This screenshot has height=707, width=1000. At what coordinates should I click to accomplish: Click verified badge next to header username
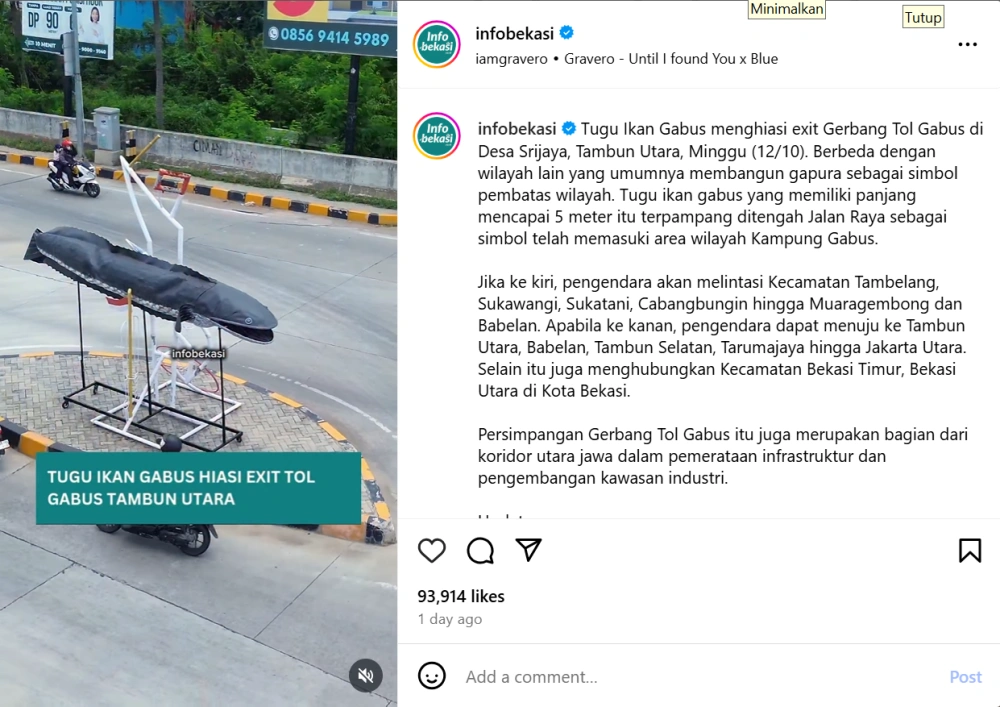coord(566,33)
